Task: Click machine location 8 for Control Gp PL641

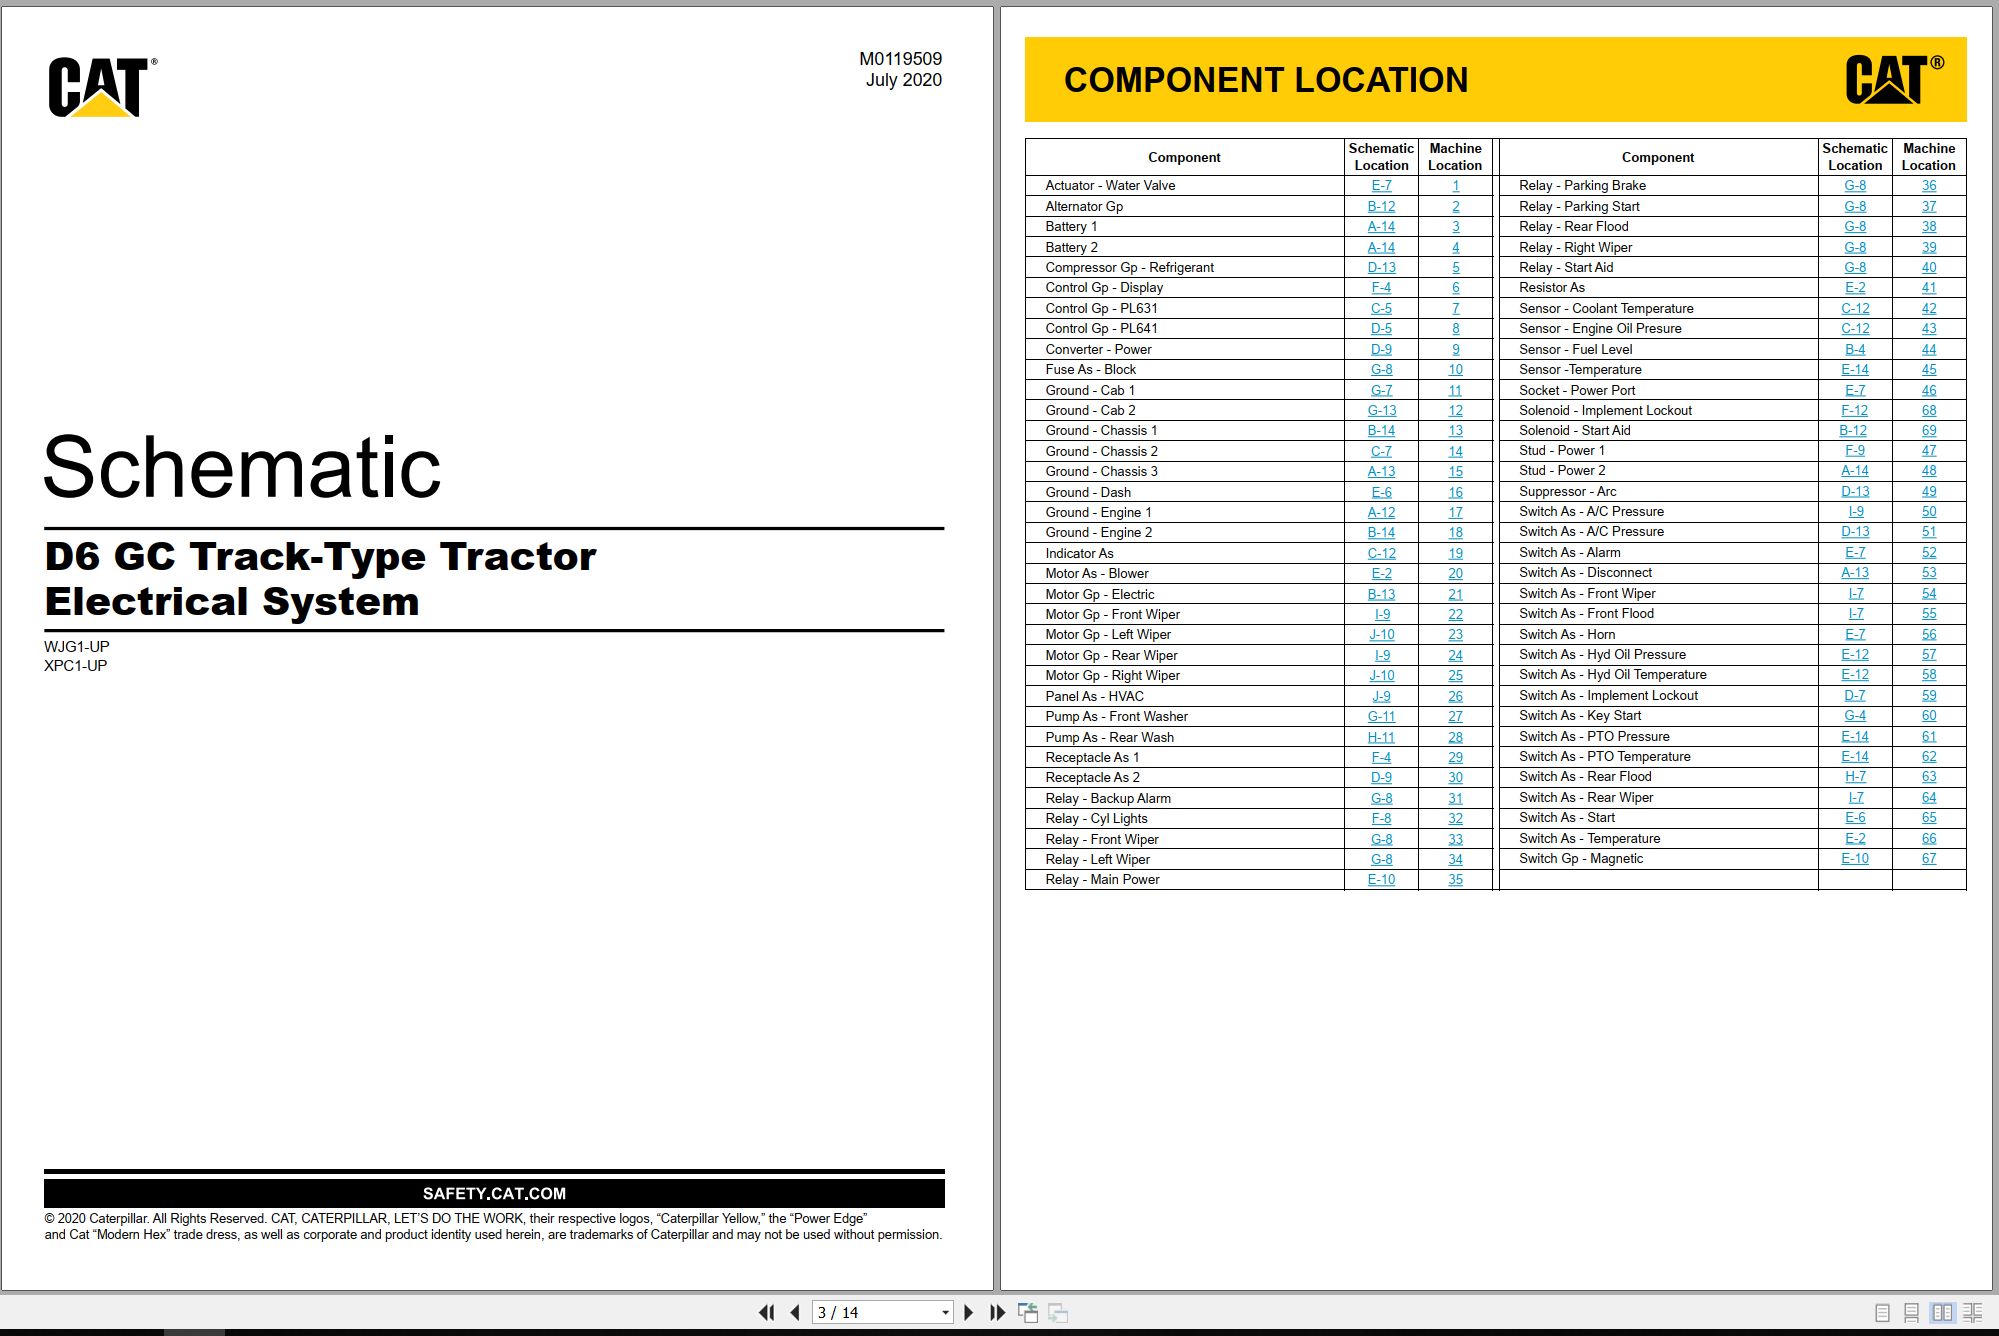Action: [1455, 329]
